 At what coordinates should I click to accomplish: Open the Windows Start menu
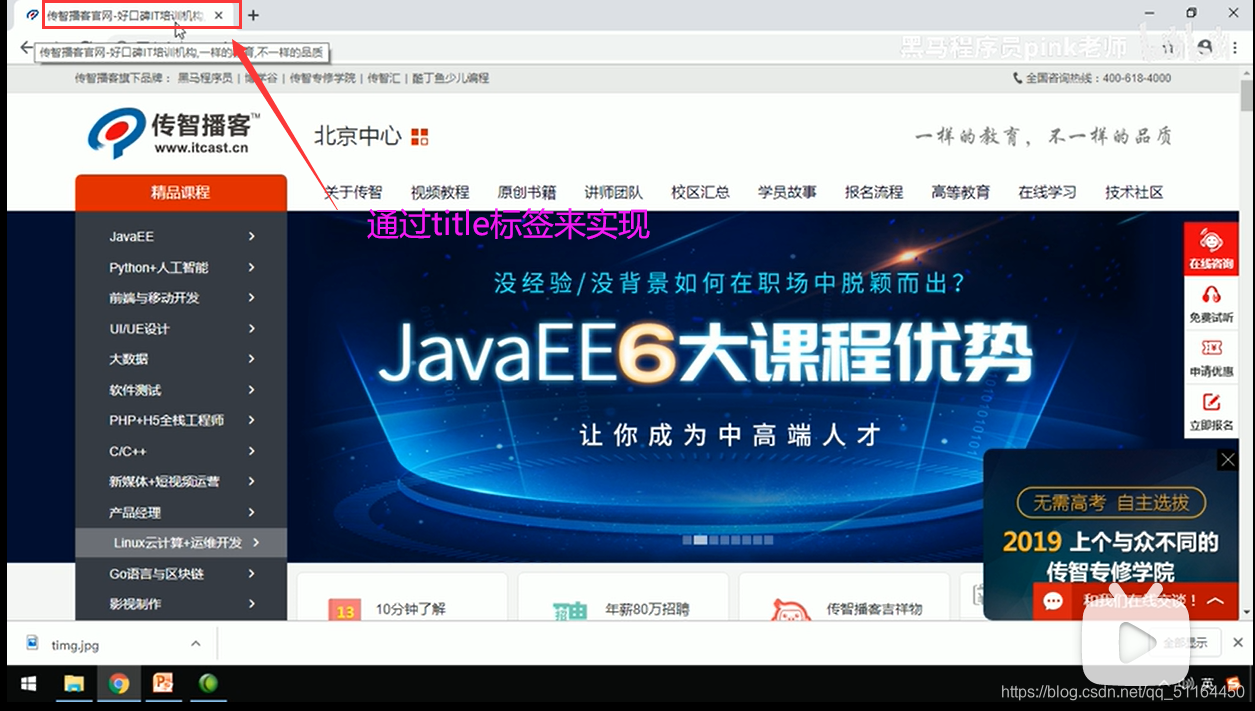coord(28,684)
